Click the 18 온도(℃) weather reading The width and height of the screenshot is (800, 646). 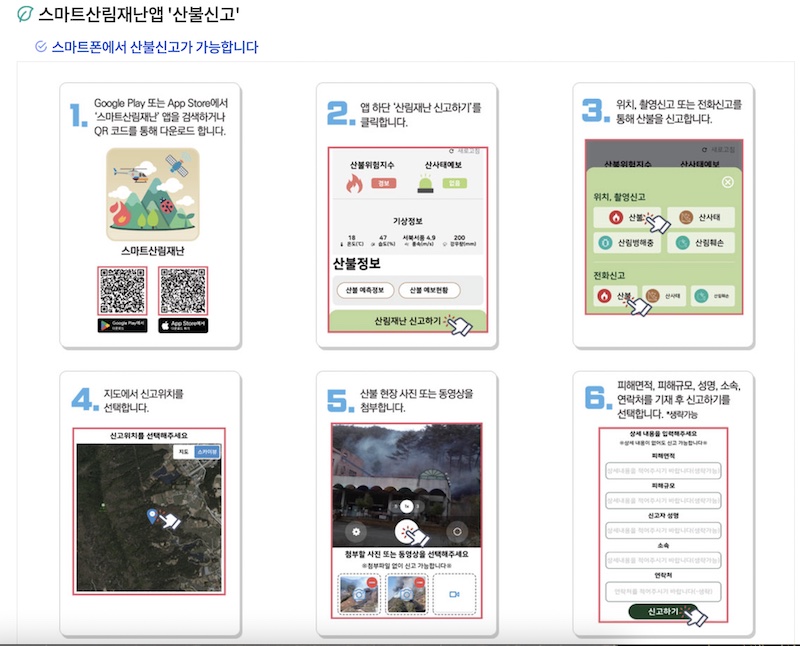pyautogui.click(x=352, y=240)
